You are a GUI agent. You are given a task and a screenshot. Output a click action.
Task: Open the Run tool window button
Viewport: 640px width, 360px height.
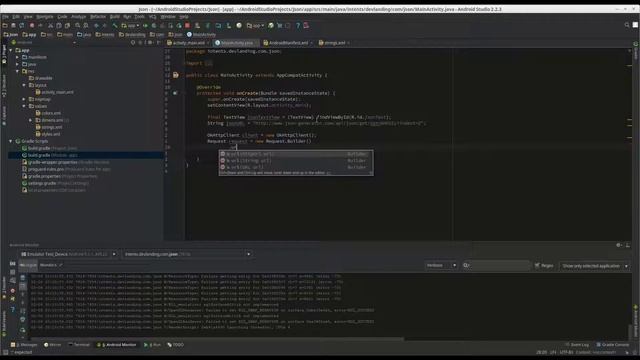(152, 344)
